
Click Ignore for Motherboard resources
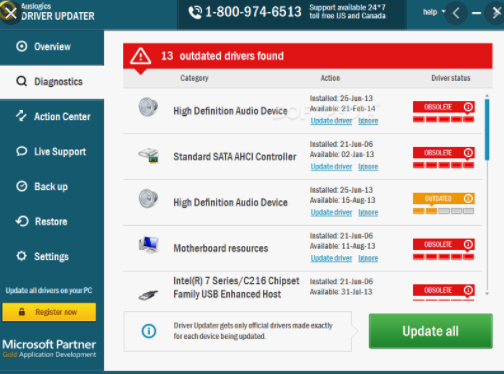click(368, 258)
